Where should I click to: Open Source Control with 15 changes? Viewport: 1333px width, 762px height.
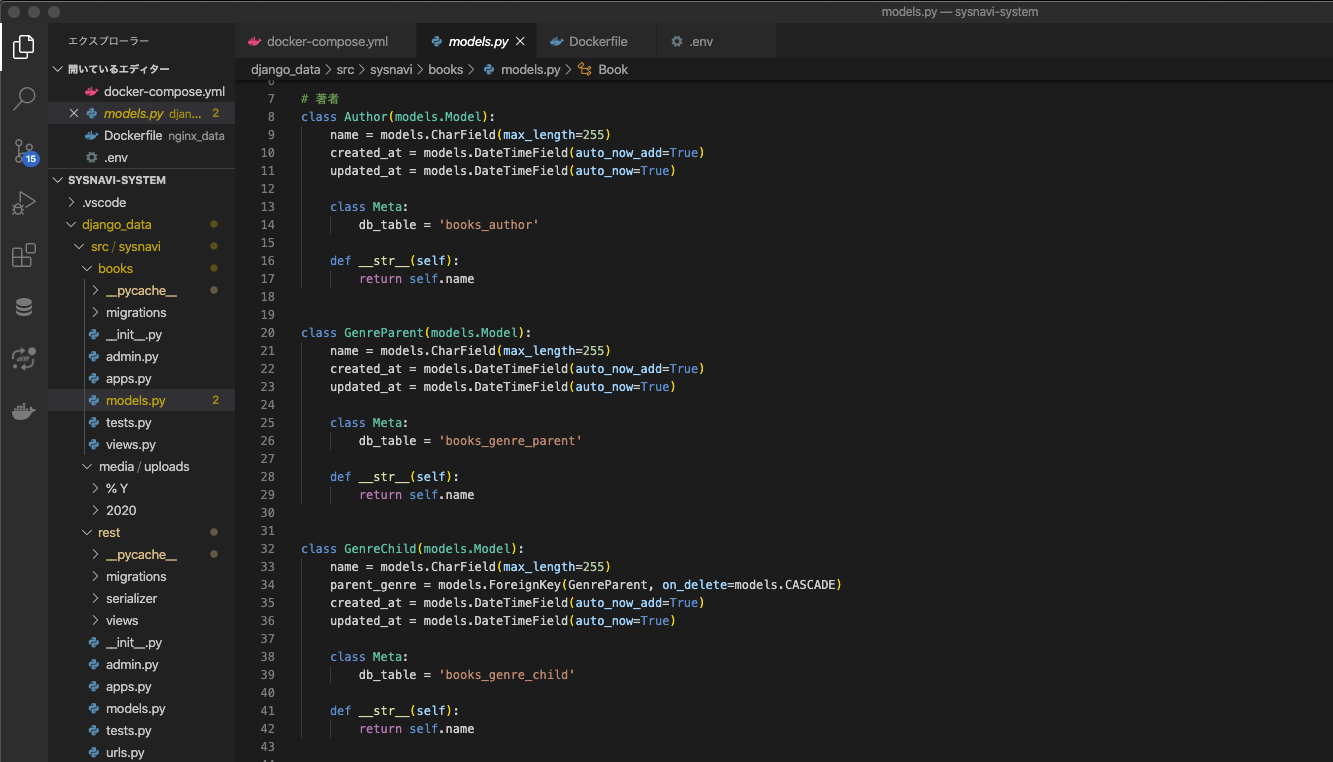pos(24,152)
